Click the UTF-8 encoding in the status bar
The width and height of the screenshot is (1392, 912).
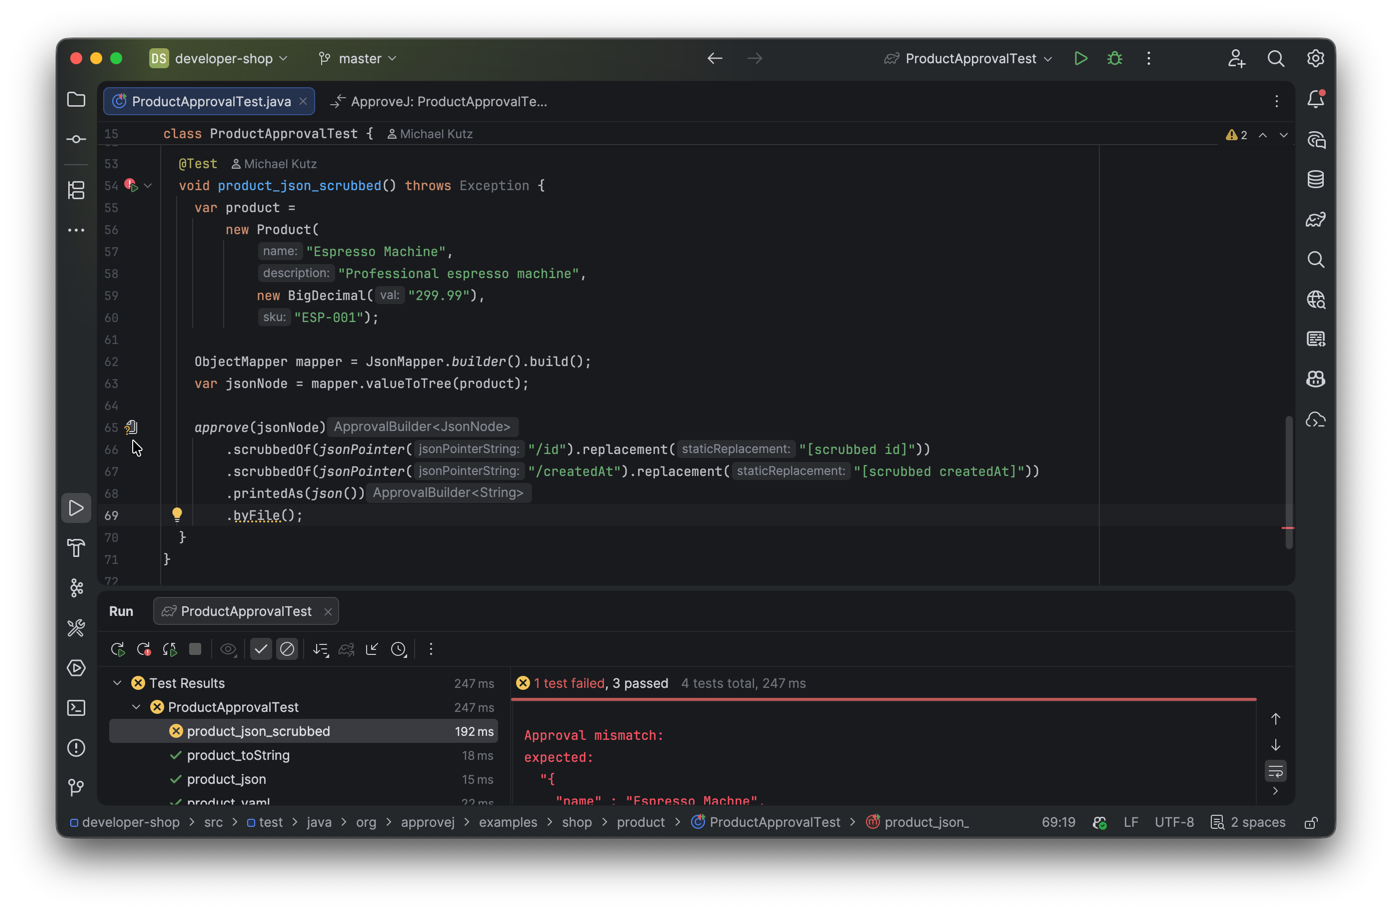coord(1173,822)
